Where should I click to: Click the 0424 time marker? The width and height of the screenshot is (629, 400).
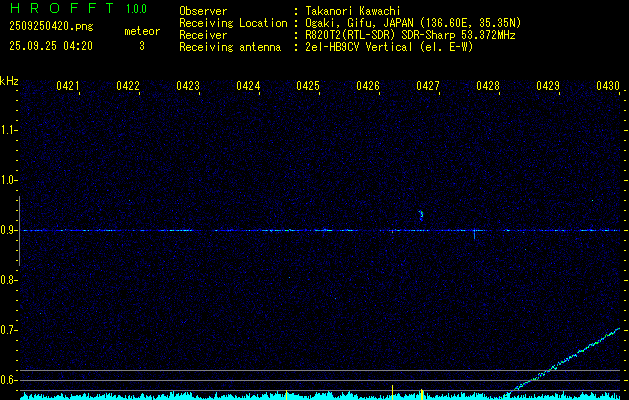pyautogui.click(x=248, y=86)
